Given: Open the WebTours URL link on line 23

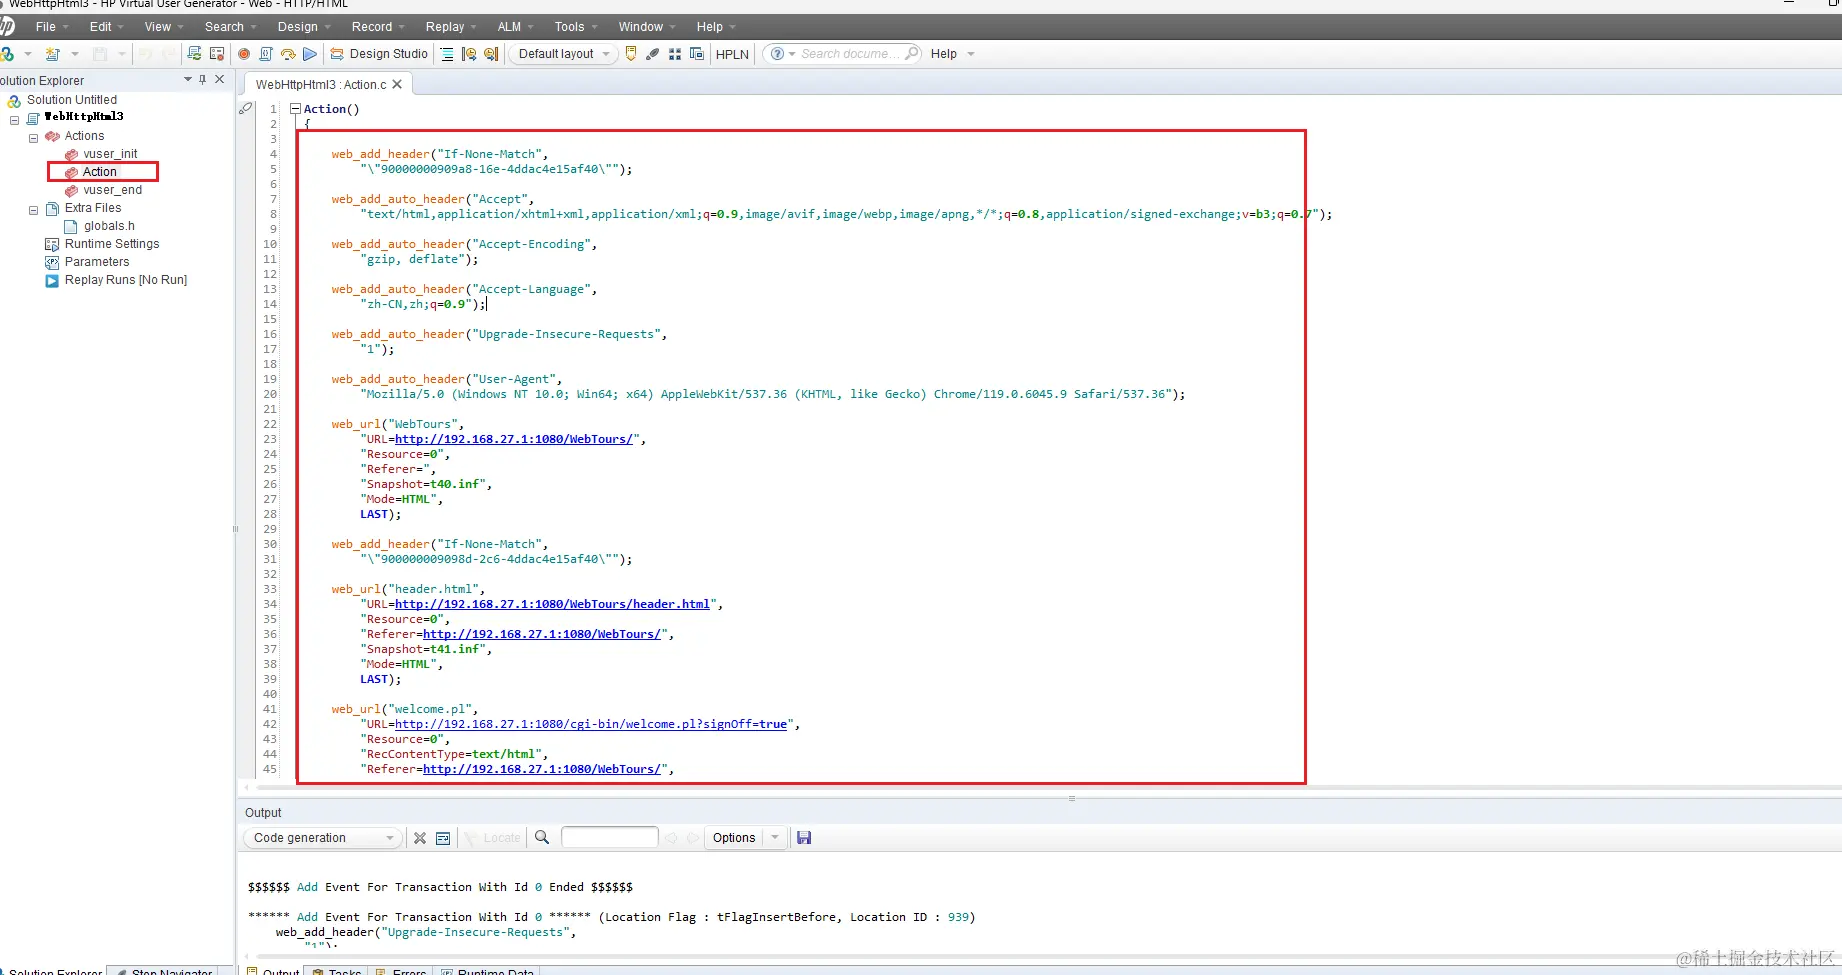Looking at the screenshot, I should pyautogui.click(x=514, y=439).
